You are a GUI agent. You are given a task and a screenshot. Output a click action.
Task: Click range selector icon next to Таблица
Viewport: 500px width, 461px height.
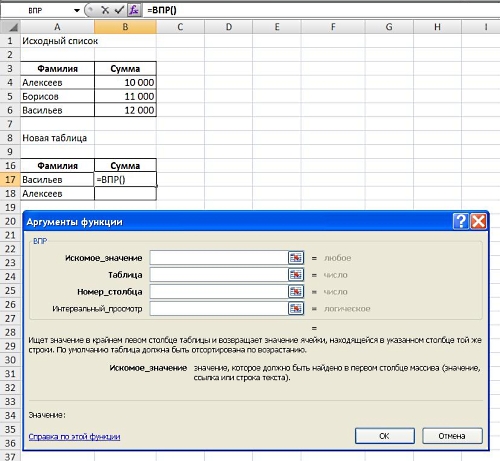[x=296, y=275]
